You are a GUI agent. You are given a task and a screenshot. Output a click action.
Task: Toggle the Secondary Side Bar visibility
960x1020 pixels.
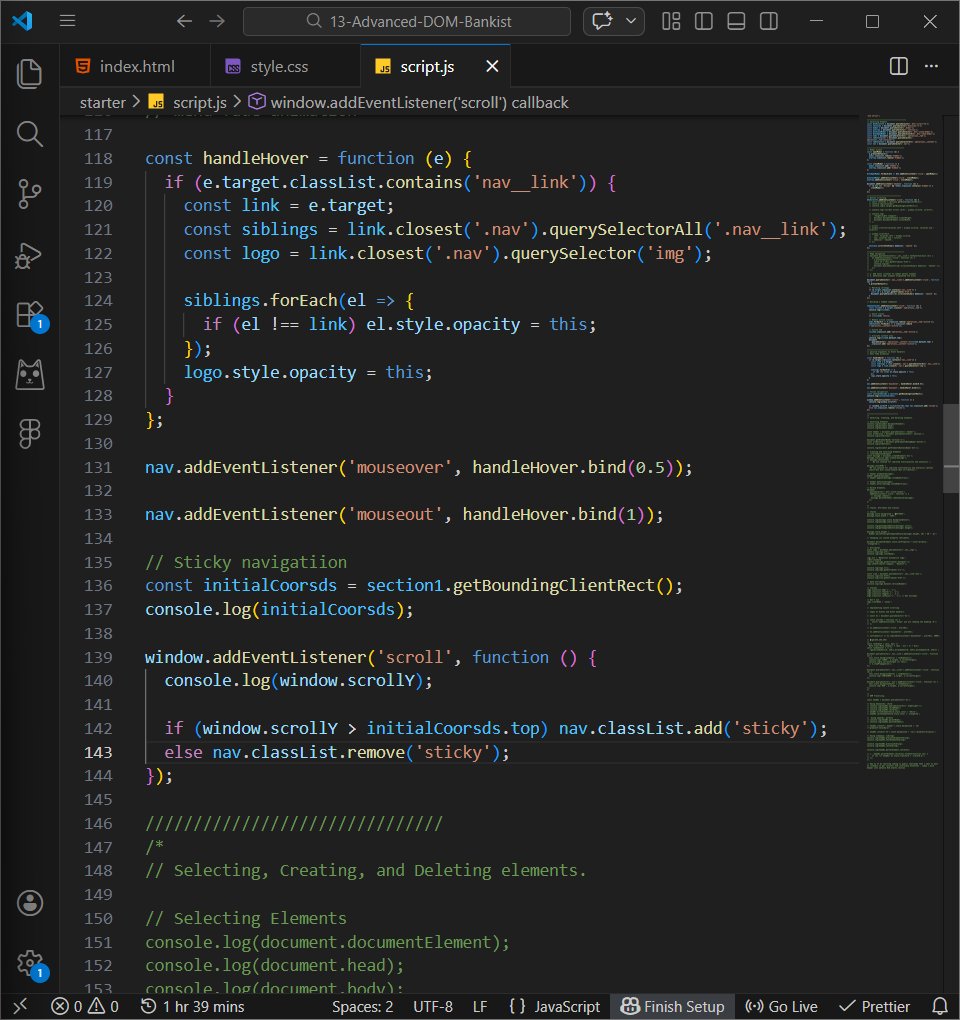(x=769, y=21)
